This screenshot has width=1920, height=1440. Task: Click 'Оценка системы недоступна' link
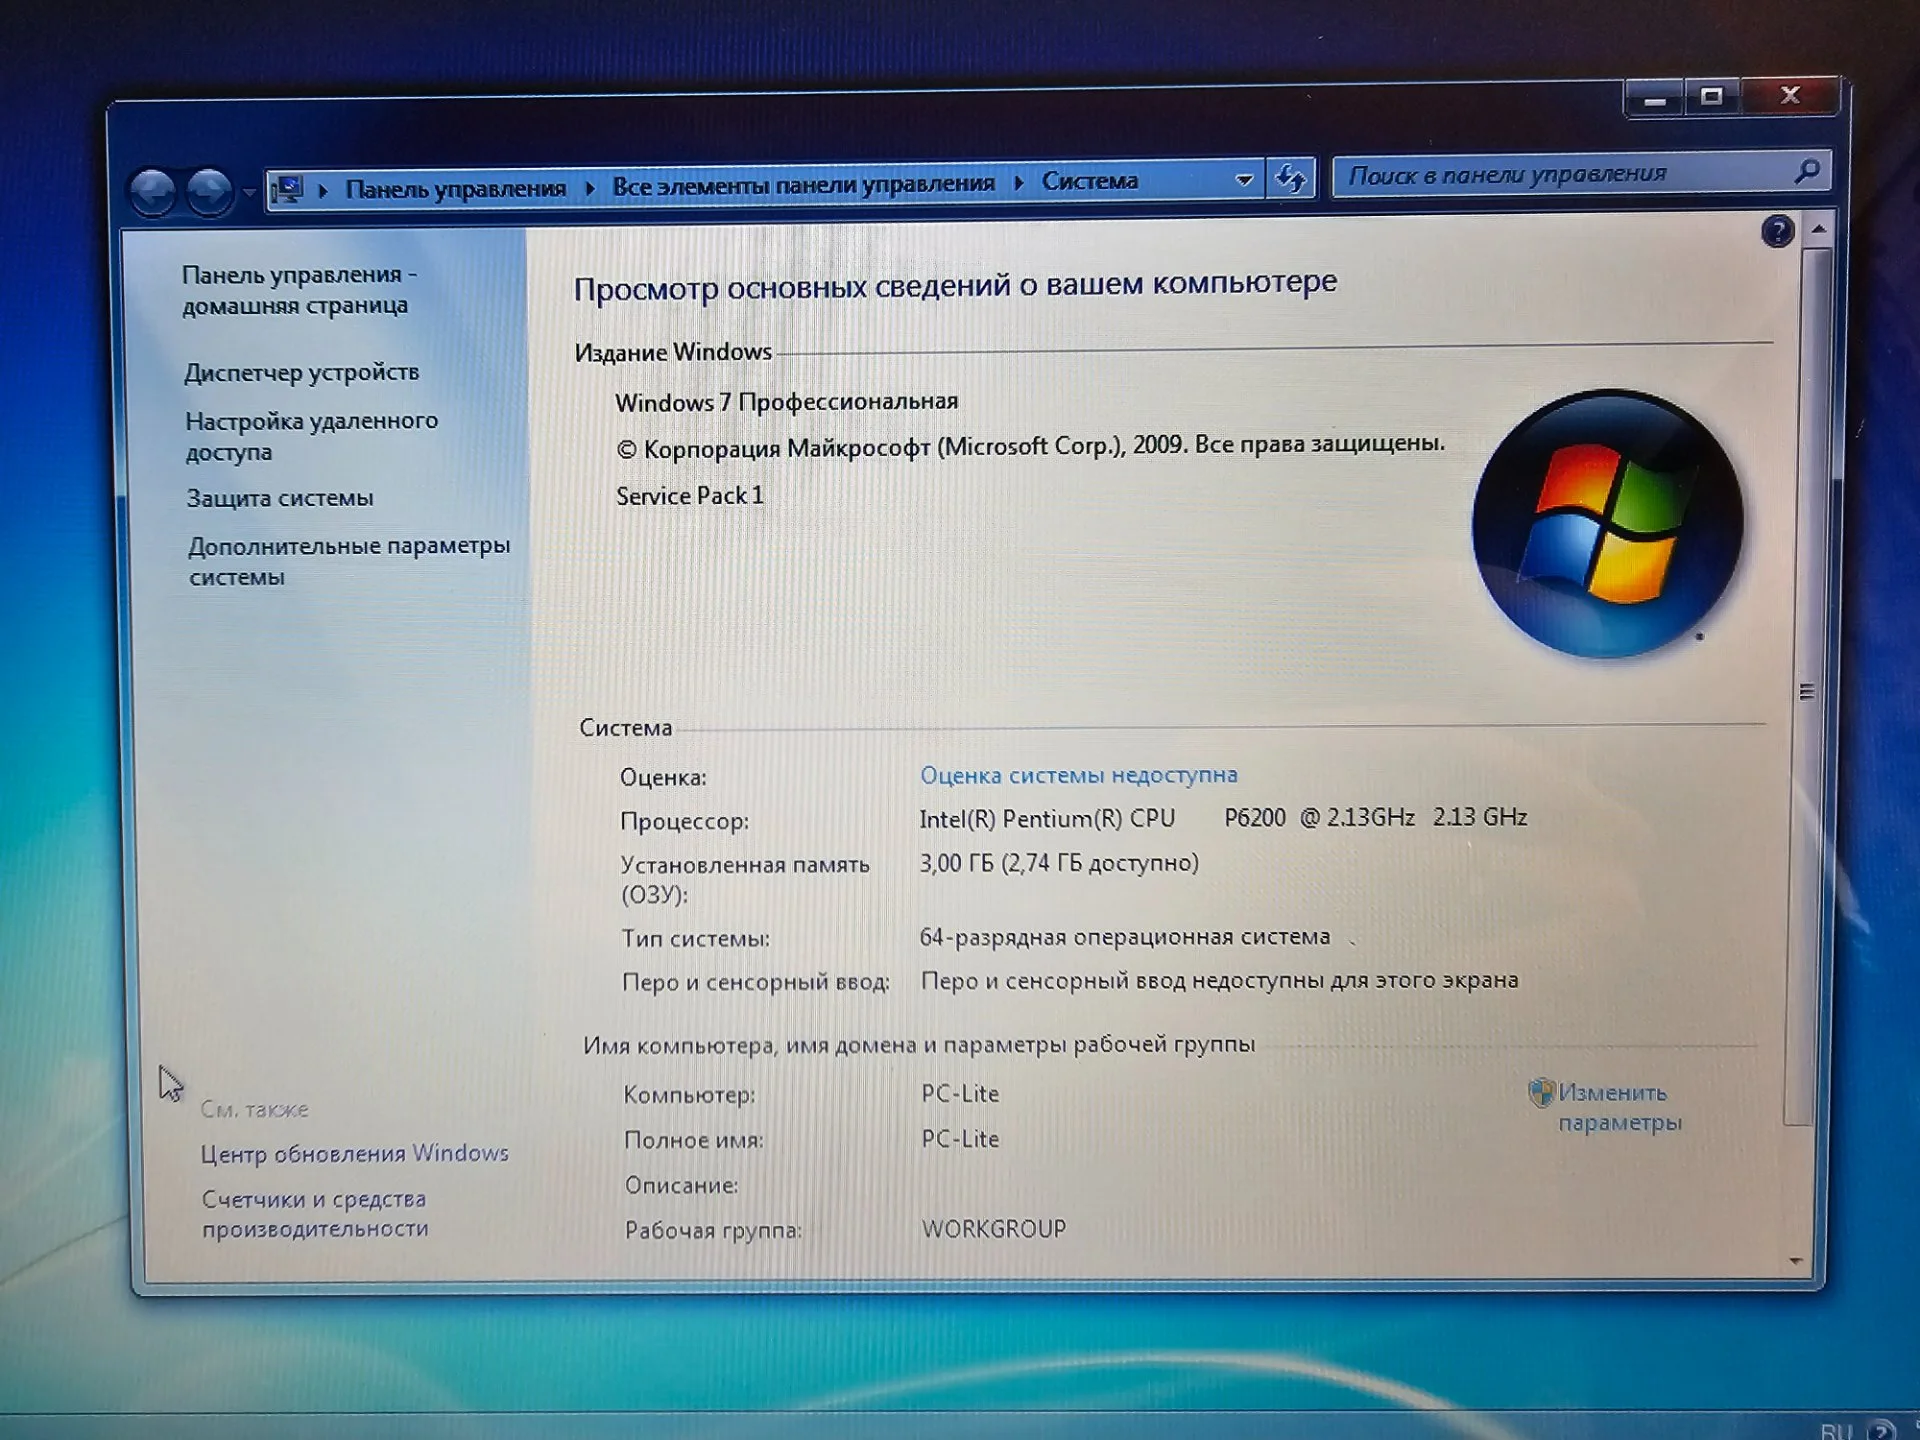tap(1078, 775)
